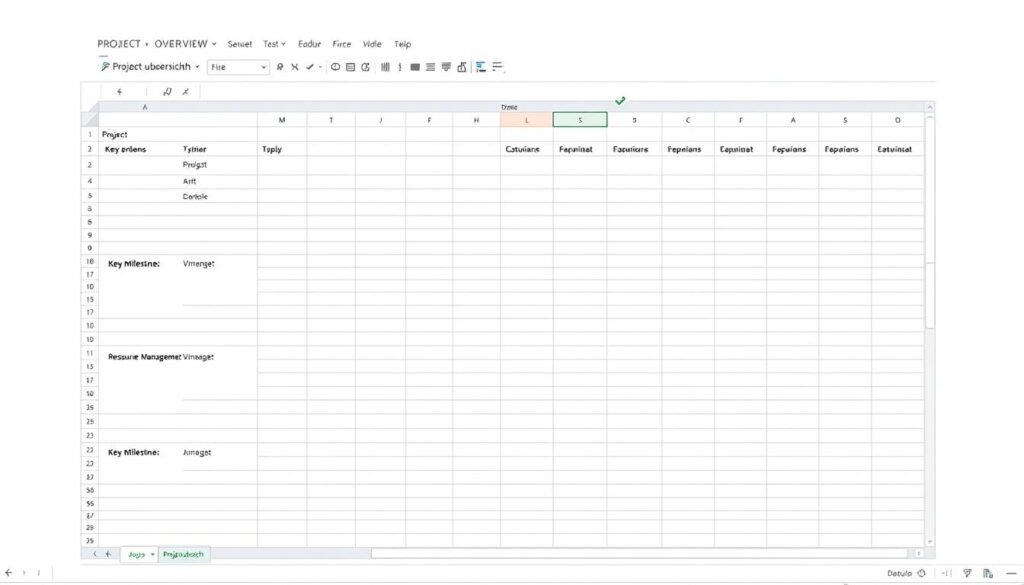1024x585 pixels.
Task: Open the PROJECT dropdown in the title
Action: (146, 44)
